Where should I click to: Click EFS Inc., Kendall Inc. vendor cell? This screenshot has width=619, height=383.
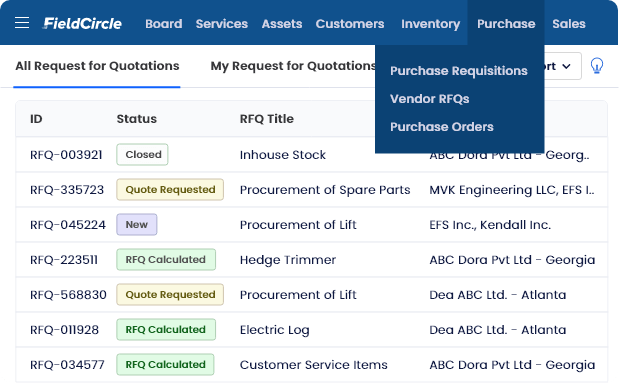click(x=490, y=225)
